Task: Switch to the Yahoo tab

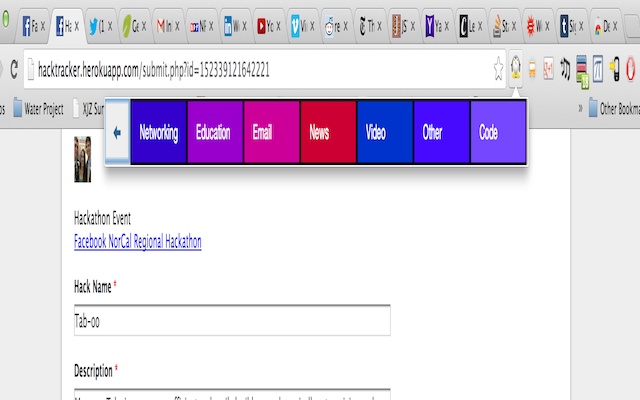Action: tap(437, 27)
